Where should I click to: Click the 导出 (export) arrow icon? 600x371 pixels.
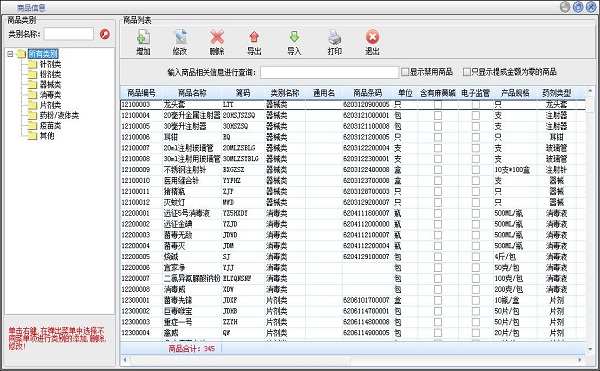[254, 37]
